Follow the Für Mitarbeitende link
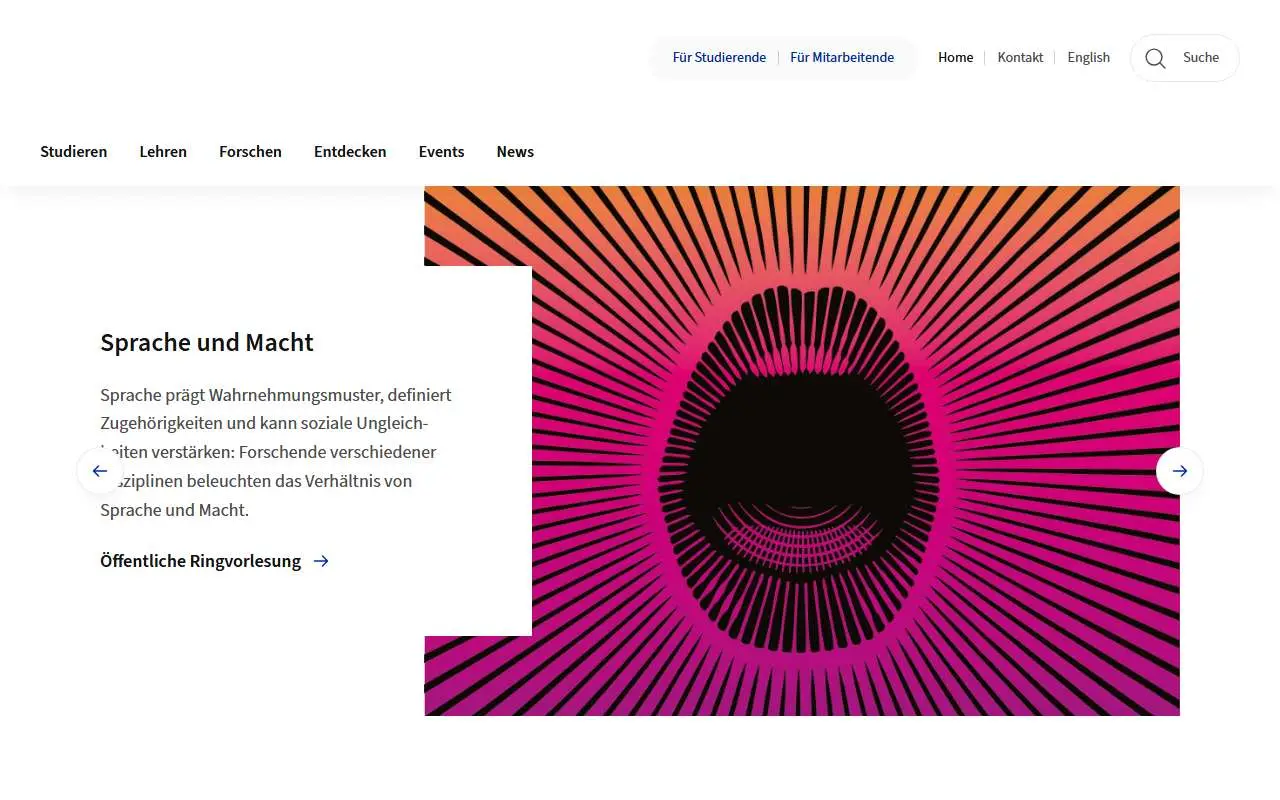 (x=842, y=57)
